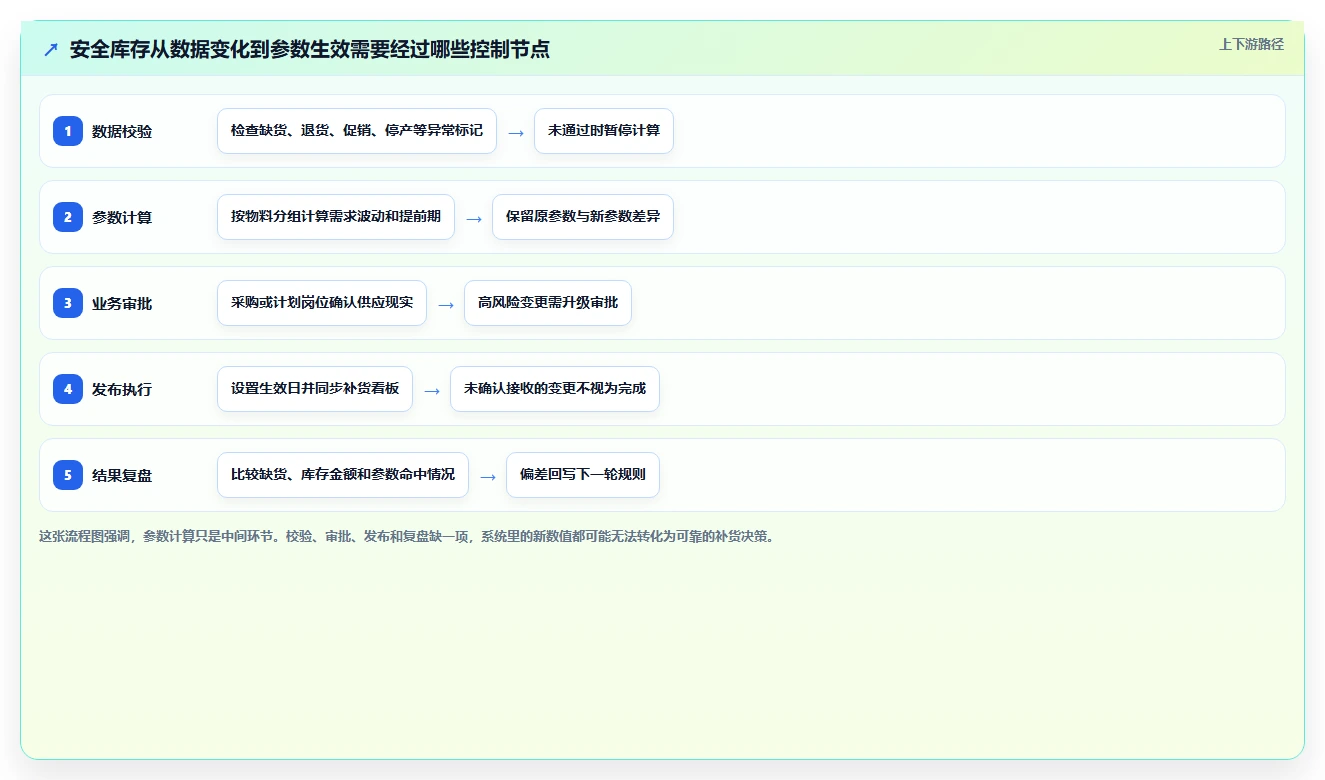
Task: Click the 数据校验 step label
Action: pyautogui.click(x=122, y=131)
